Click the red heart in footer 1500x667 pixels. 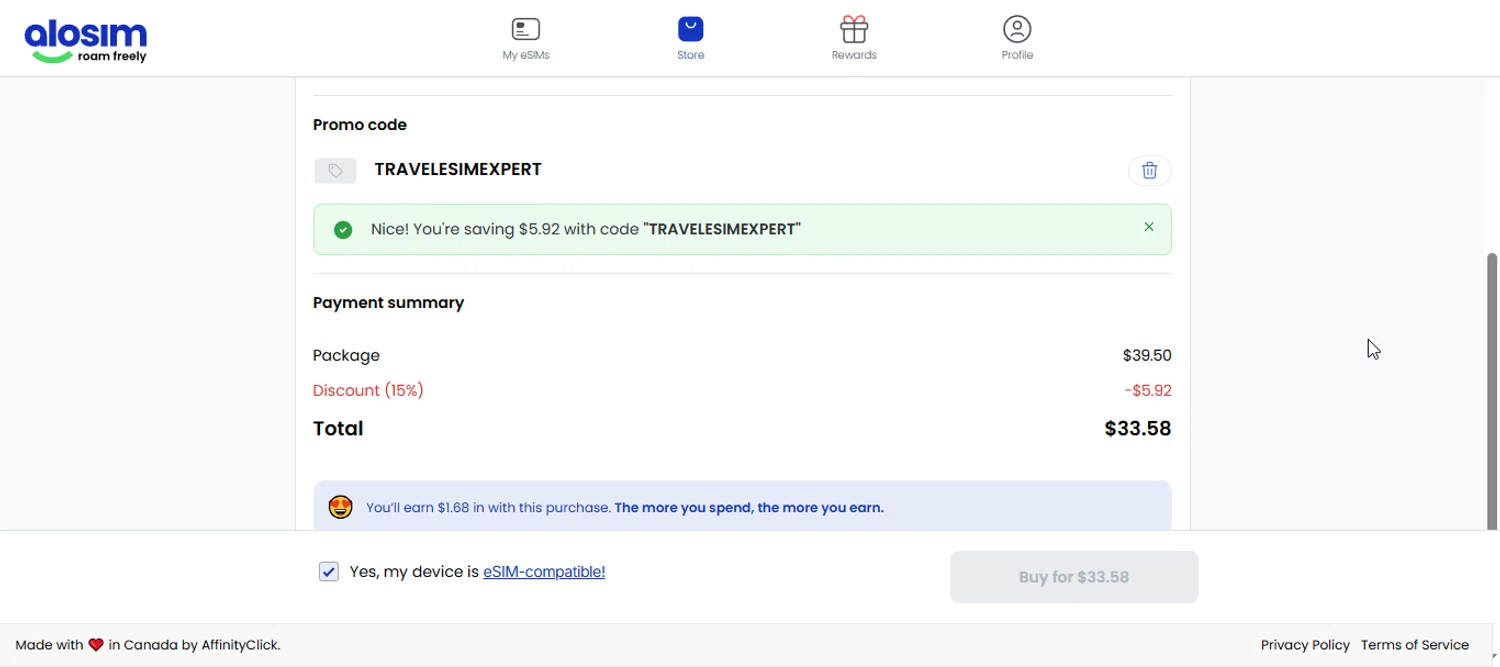[96, 645]
